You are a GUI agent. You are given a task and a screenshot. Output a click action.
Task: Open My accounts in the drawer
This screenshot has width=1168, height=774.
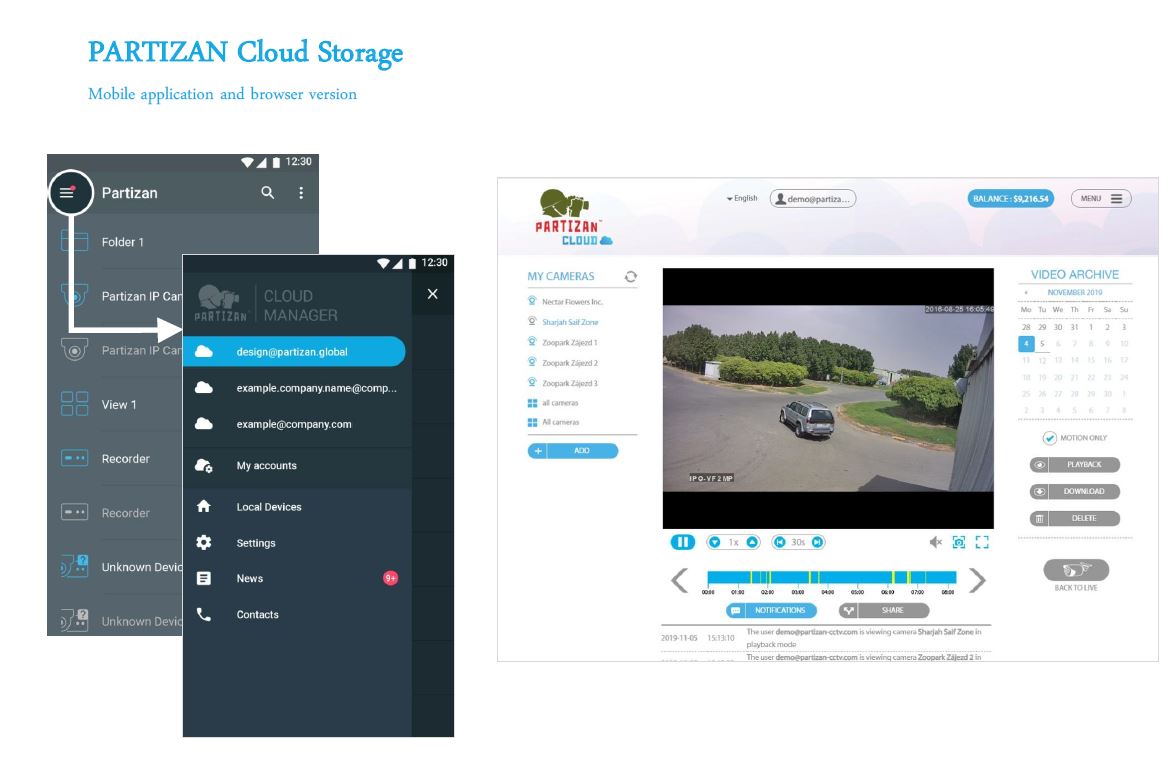296,466
